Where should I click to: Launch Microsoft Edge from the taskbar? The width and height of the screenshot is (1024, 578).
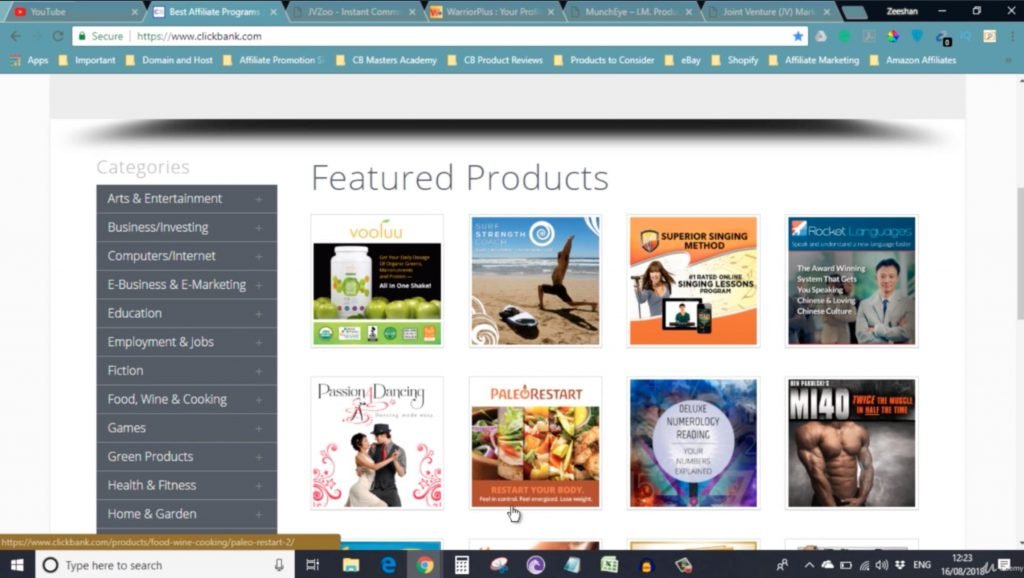(x=388, y=565)
